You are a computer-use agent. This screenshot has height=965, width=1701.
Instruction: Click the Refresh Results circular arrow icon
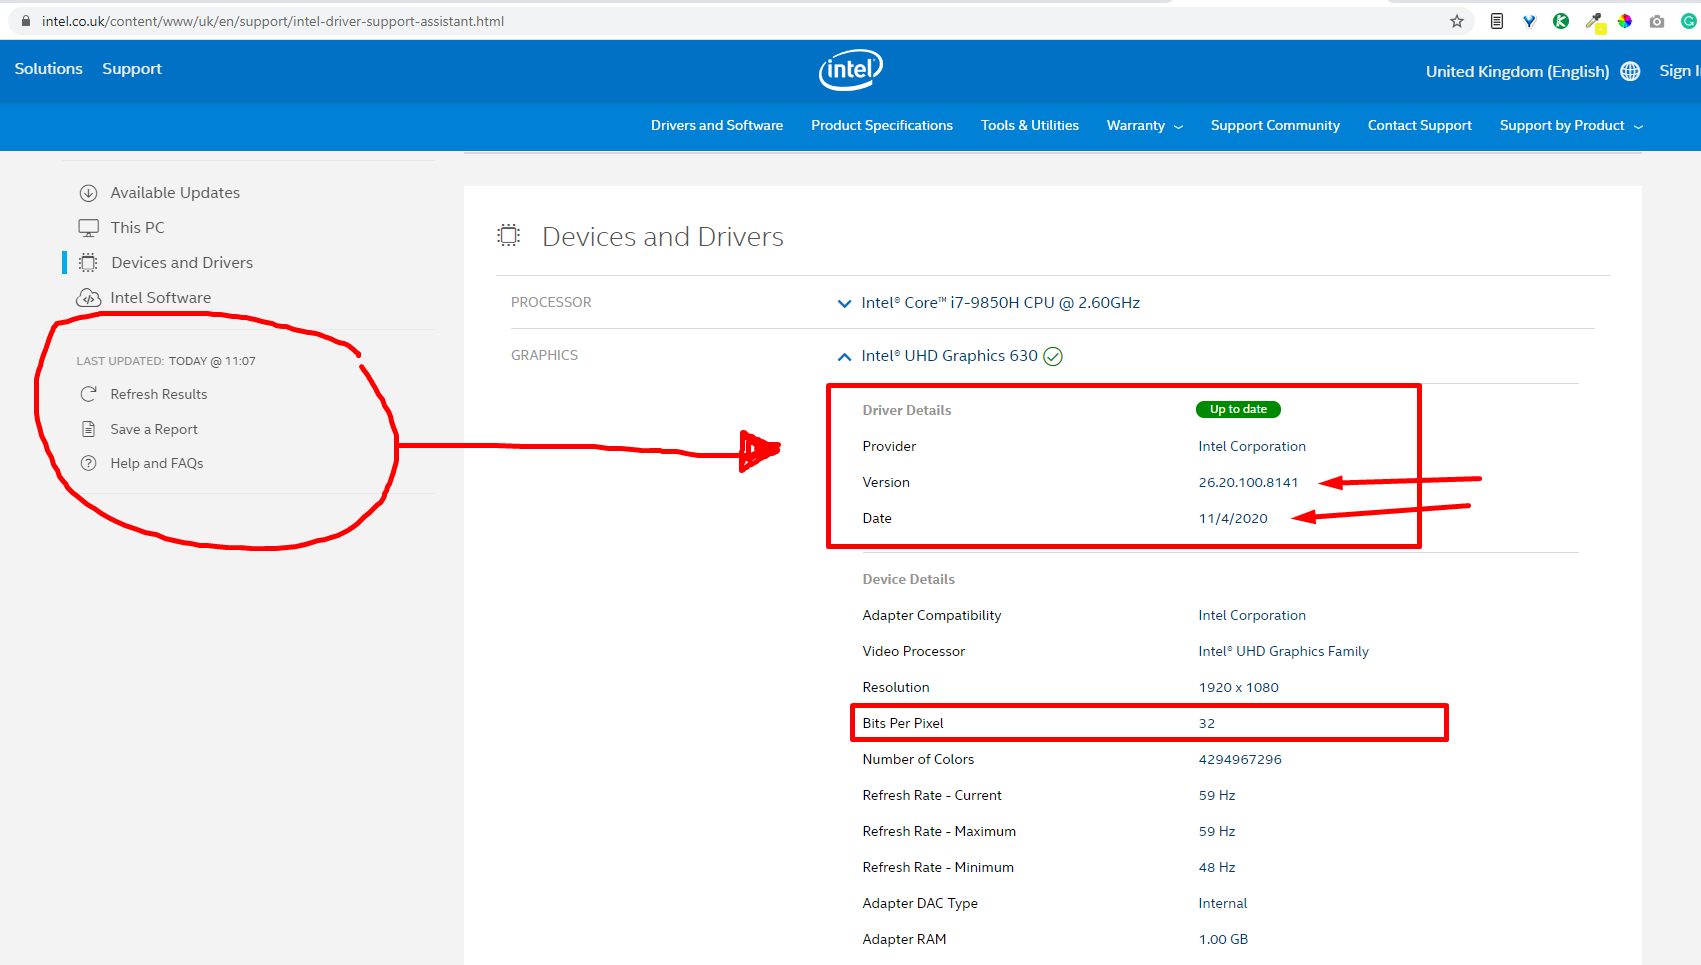89,394
